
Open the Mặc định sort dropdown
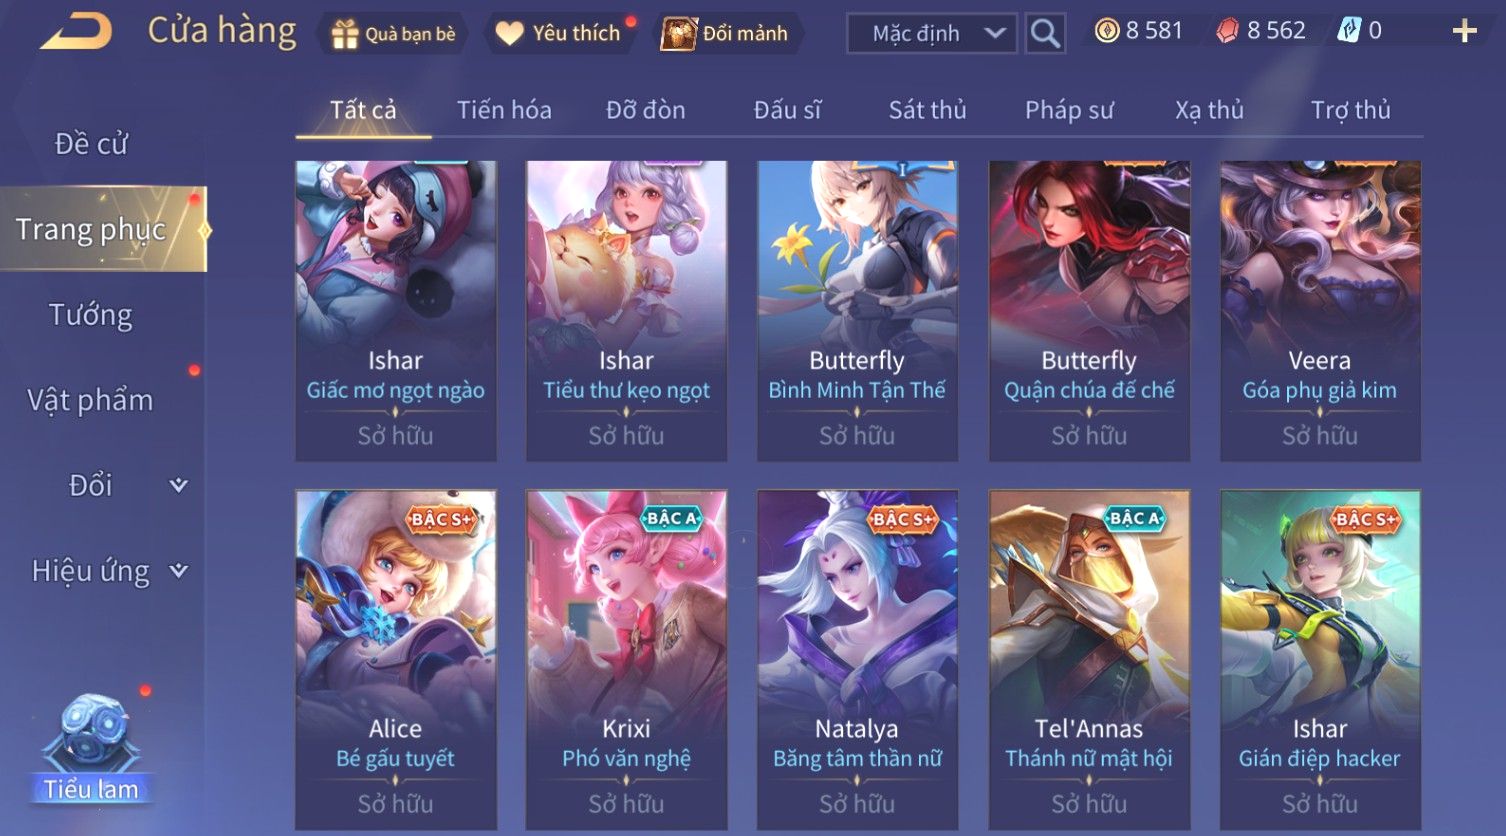932,33
